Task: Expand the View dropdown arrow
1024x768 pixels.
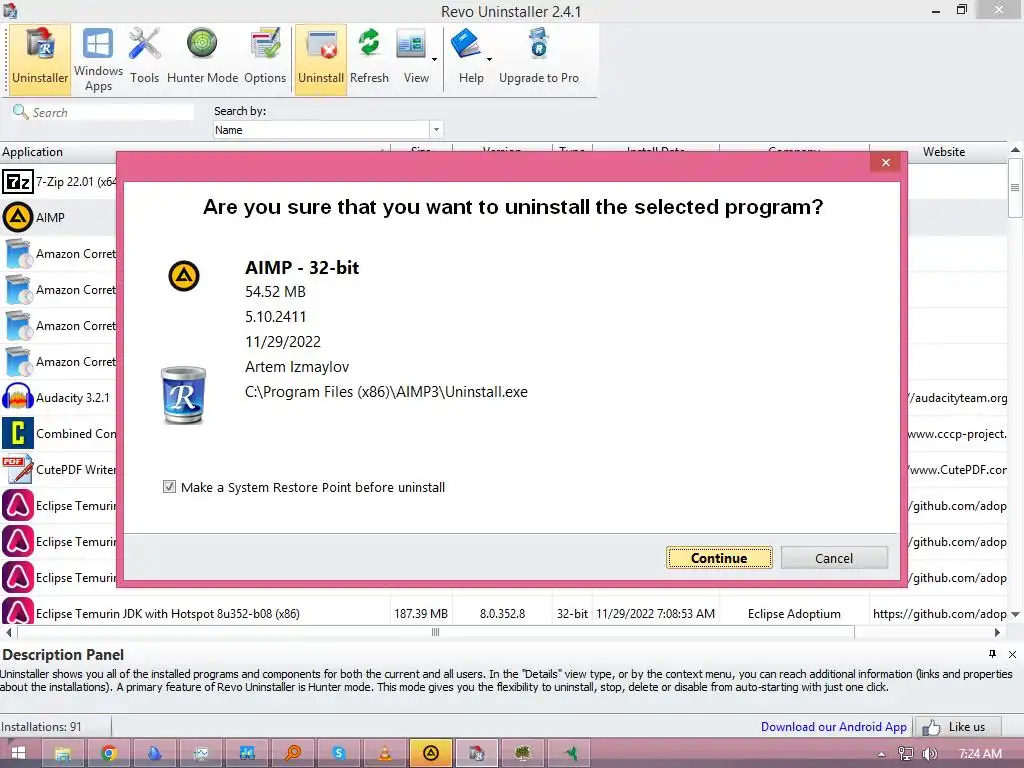Action: pos(434,59)
